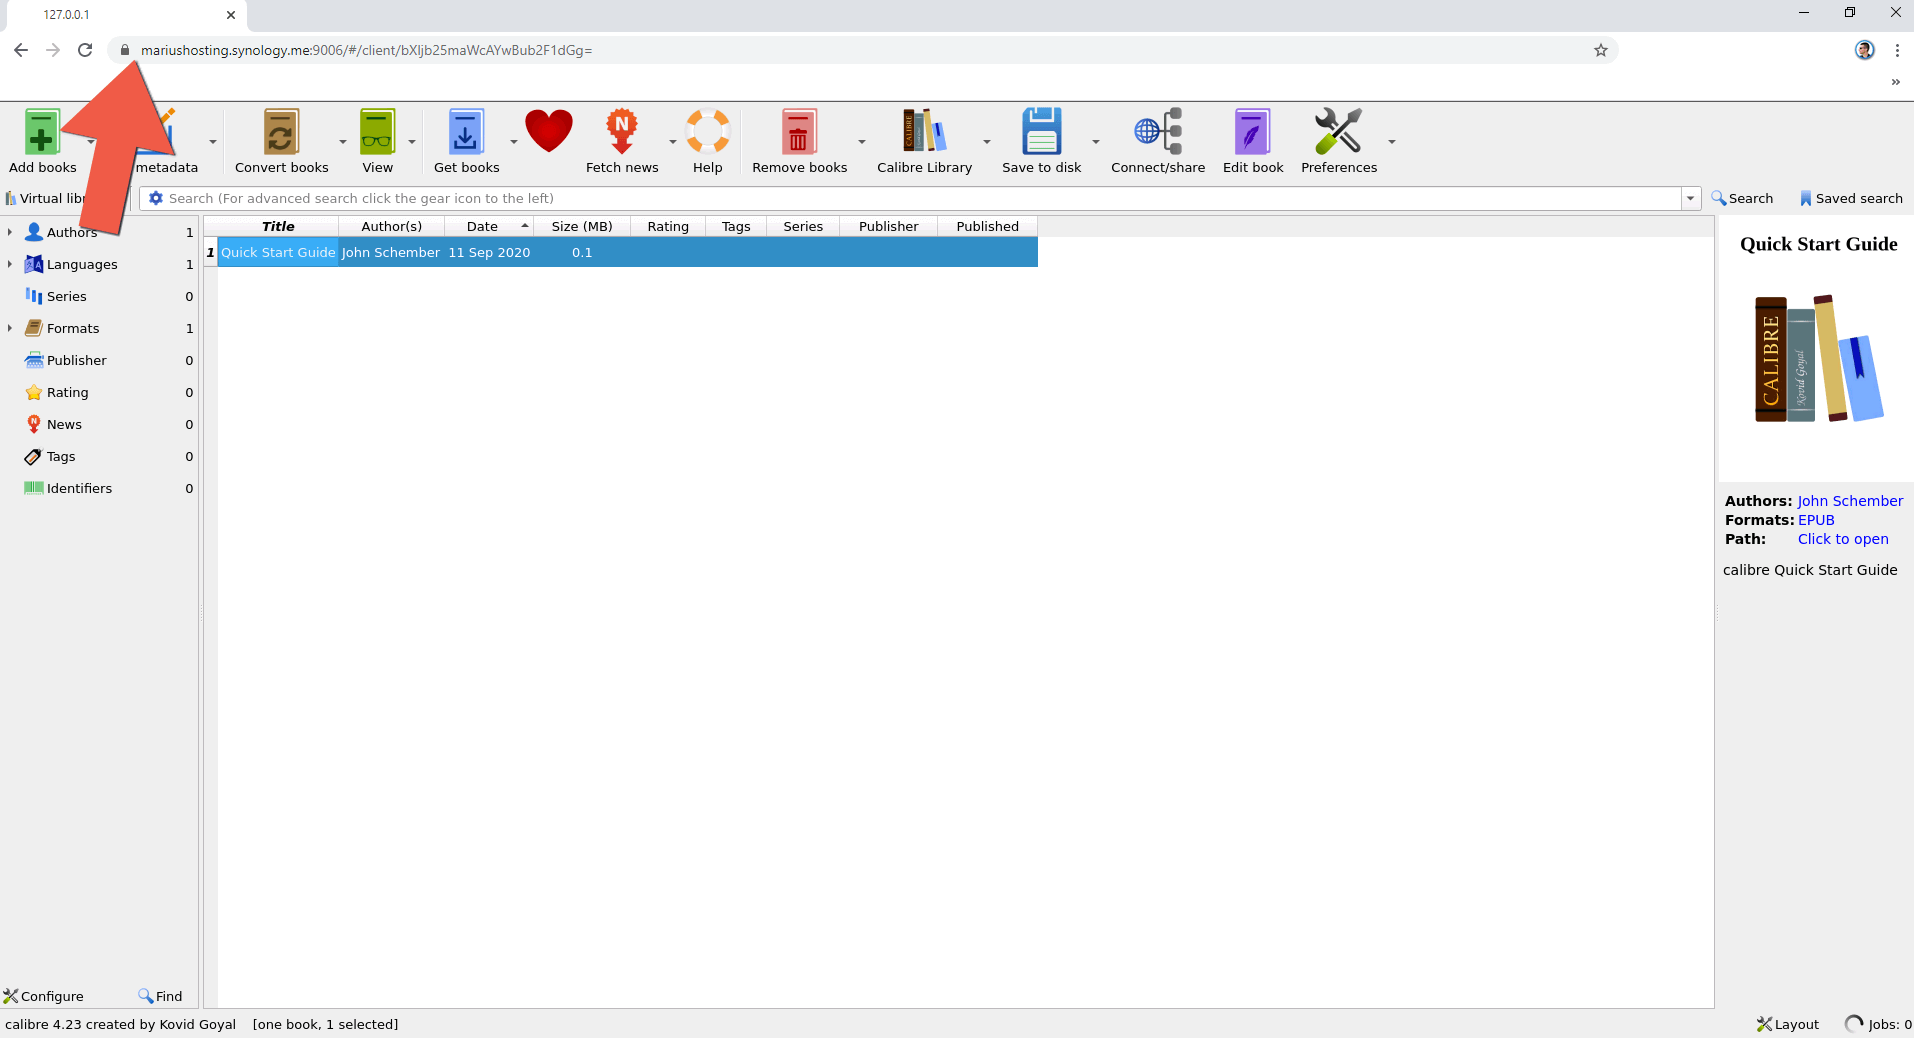Open the View dropdown arrow
The height and width of the screenshot is (1038, 1914).
tap(412, 142)
